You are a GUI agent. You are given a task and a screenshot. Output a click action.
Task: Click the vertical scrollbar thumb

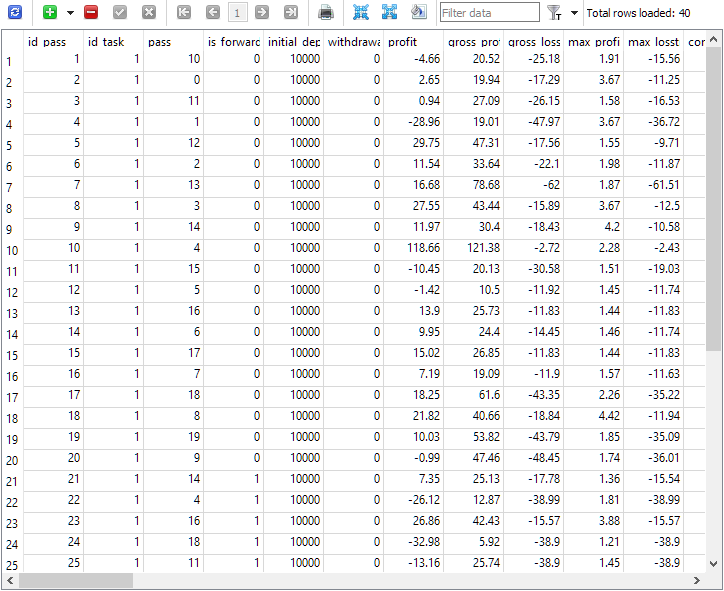[713, 199]
